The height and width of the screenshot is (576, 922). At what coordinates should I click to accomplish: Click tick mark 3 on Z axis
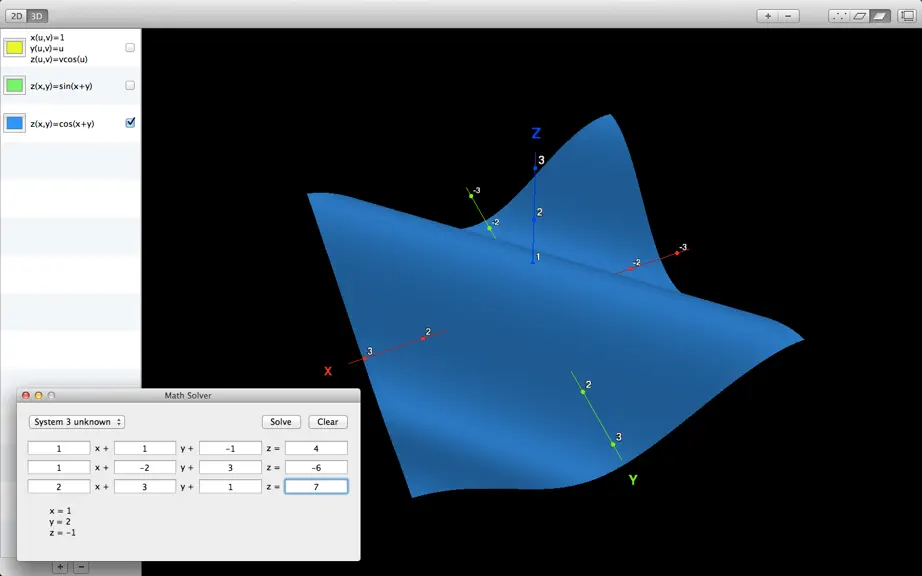tap(541, 160)
